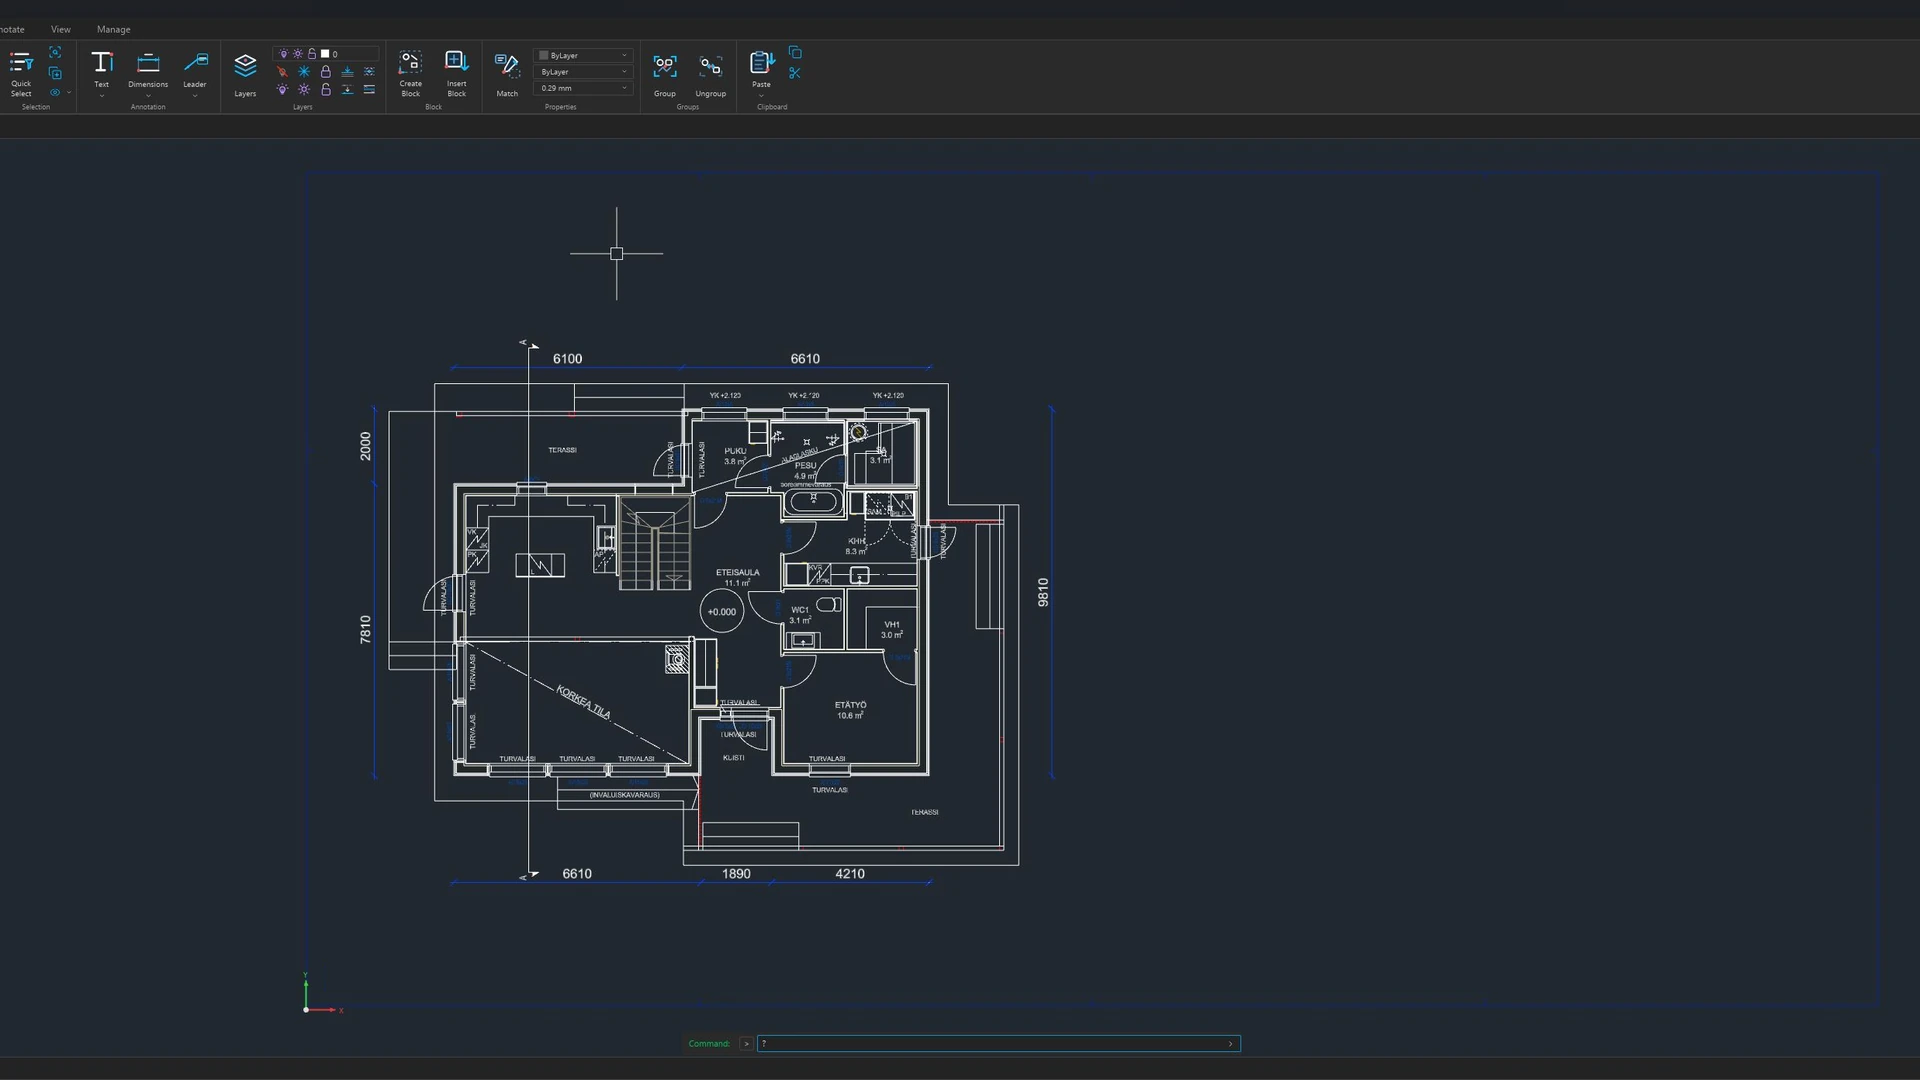
Task: Open the 0.29 mm lineweight dropdown
Action: 583,88
